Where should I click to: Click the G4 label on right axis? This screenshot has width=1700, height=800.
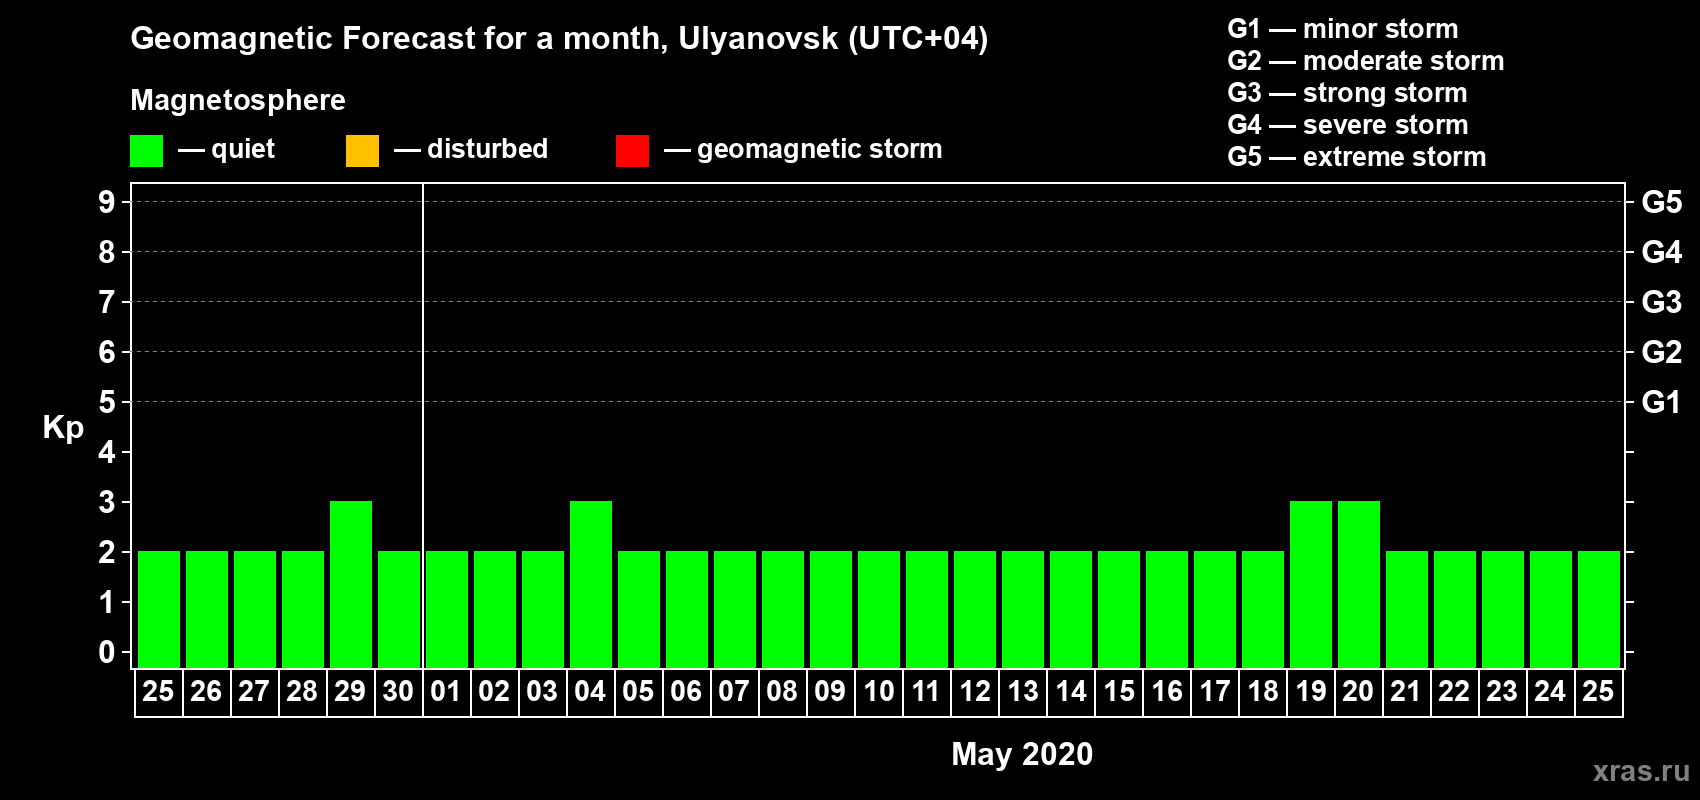pyautogui.click(x=1662, y=252)
